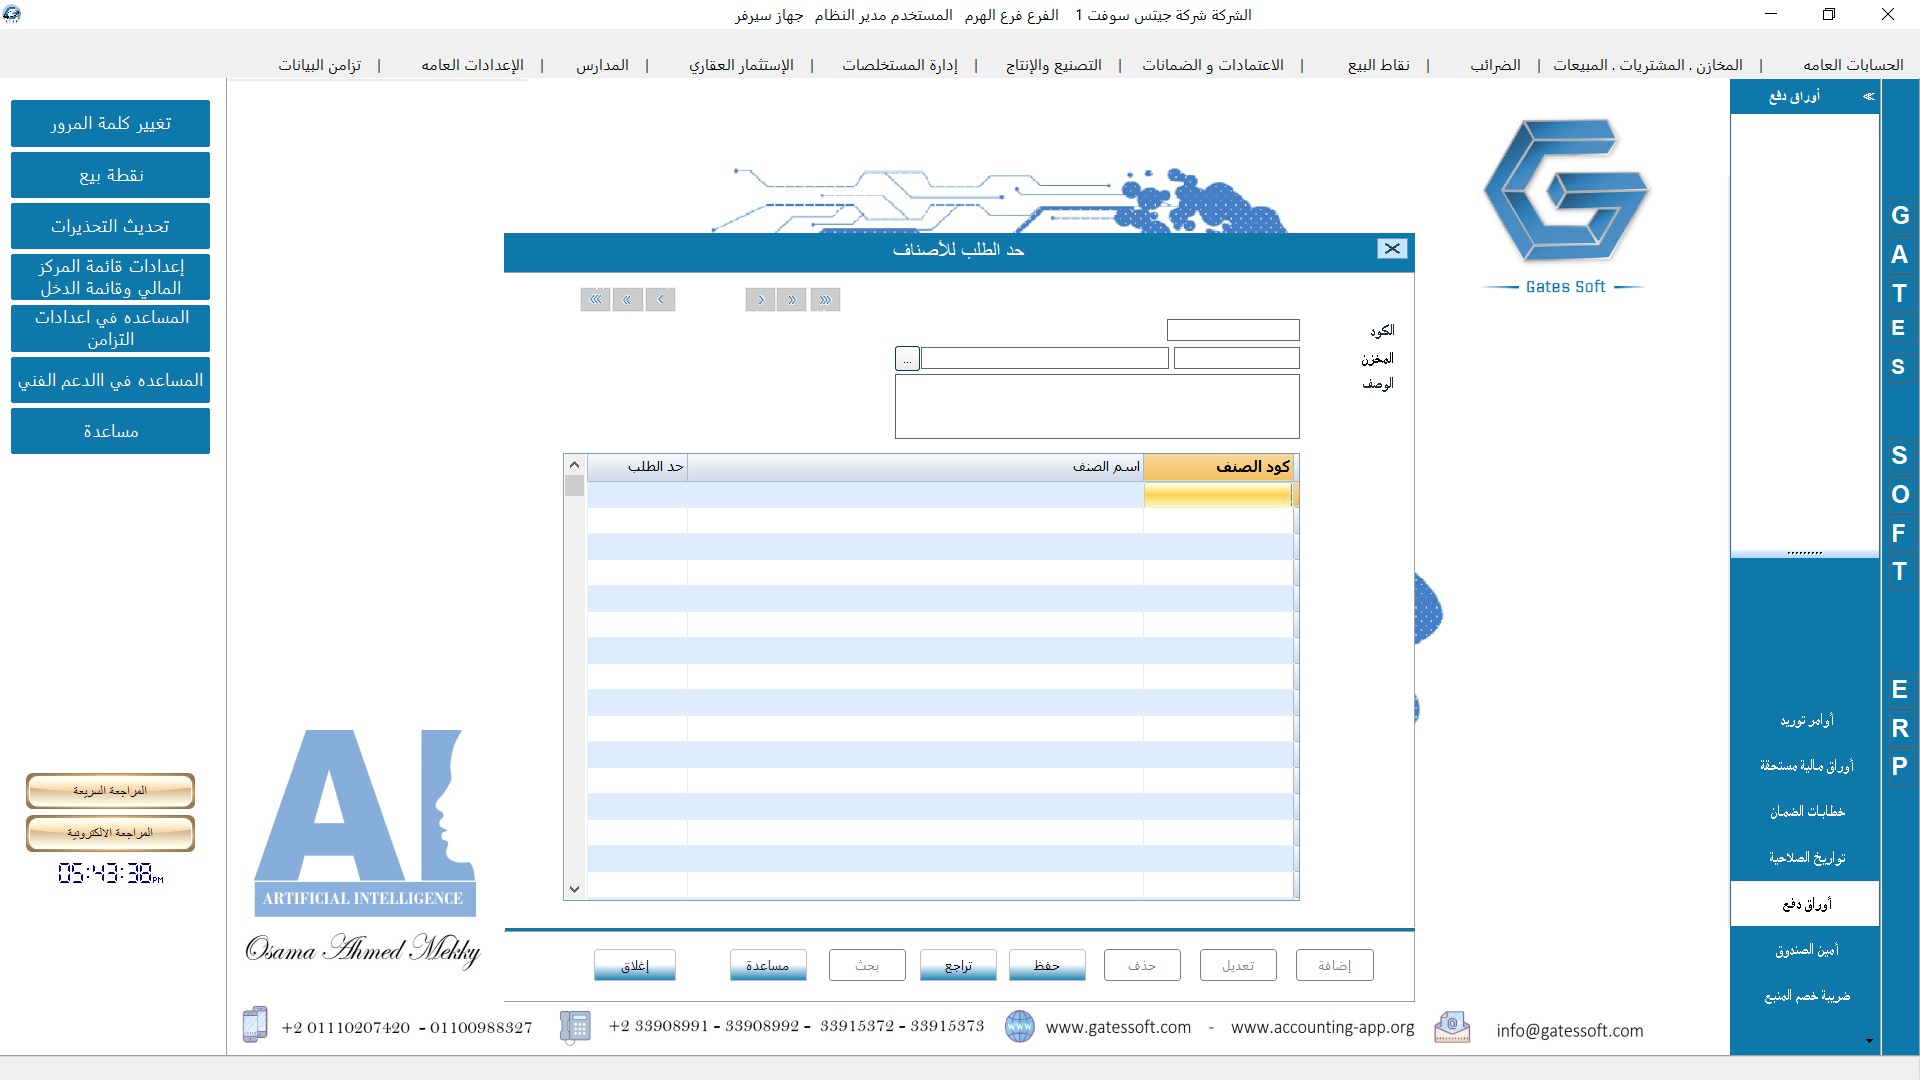Click the كود الصنف column header
This screenshot has height=1080, width=1920.
tap(1218, 467)
